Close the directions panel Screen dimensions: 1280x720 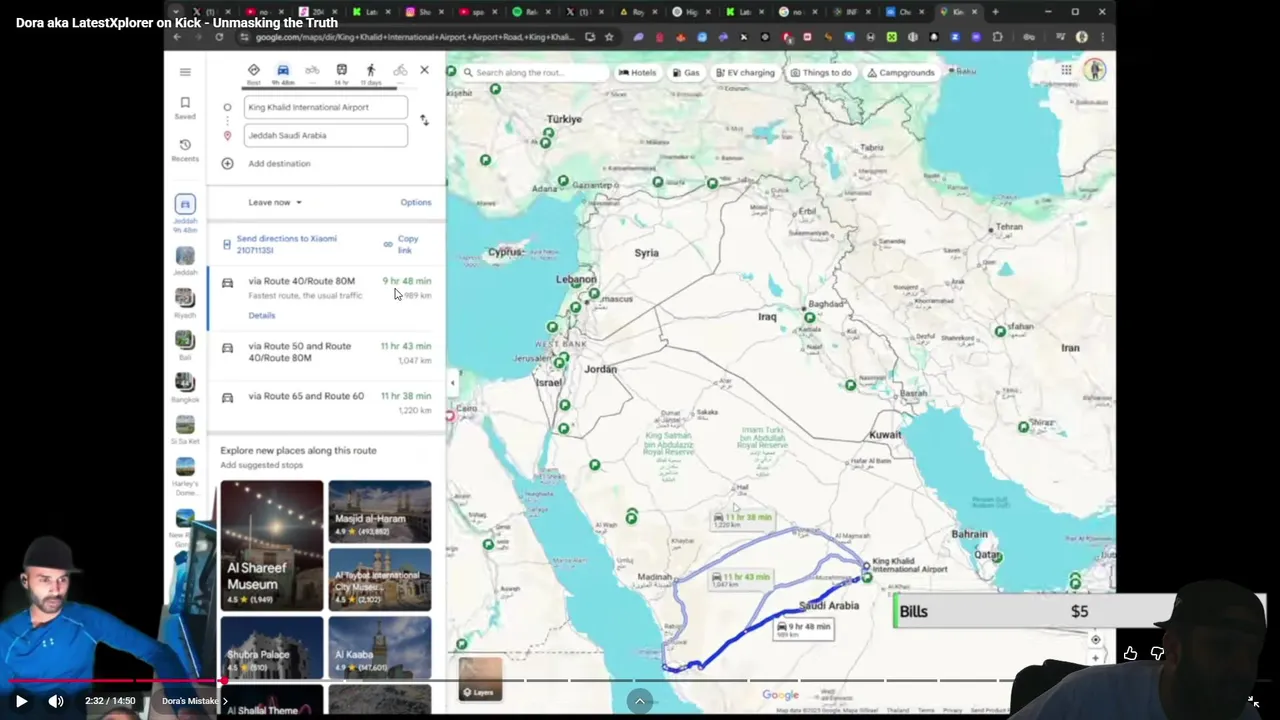tap(424, 70)
